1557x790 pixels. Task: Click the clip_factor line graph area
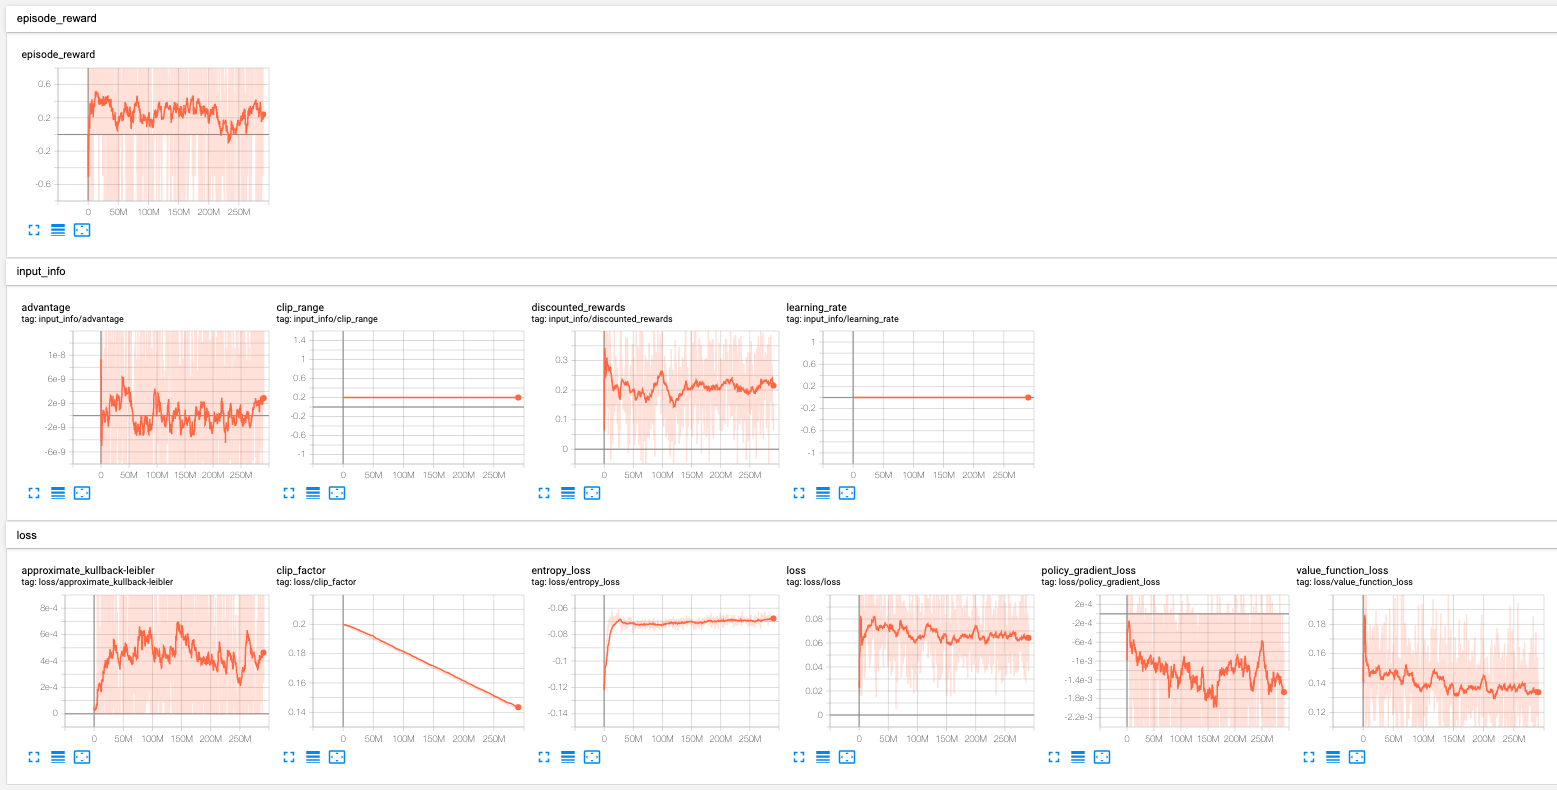(x=420, y=661)
